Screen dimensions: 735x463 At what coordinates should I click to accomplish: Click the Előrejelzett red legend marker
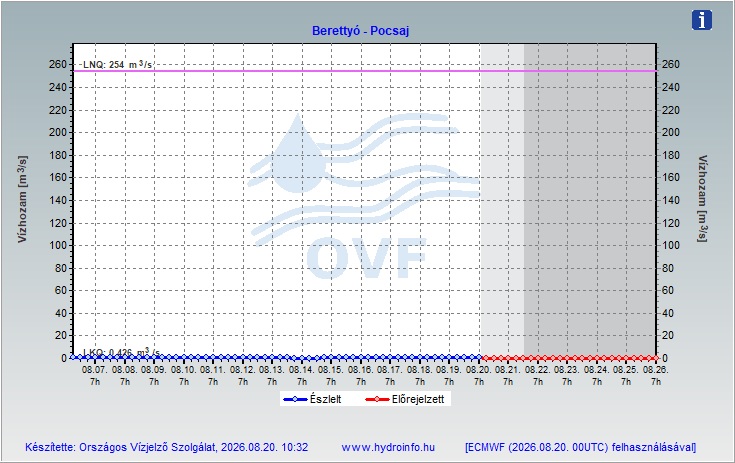coord(377,399)
